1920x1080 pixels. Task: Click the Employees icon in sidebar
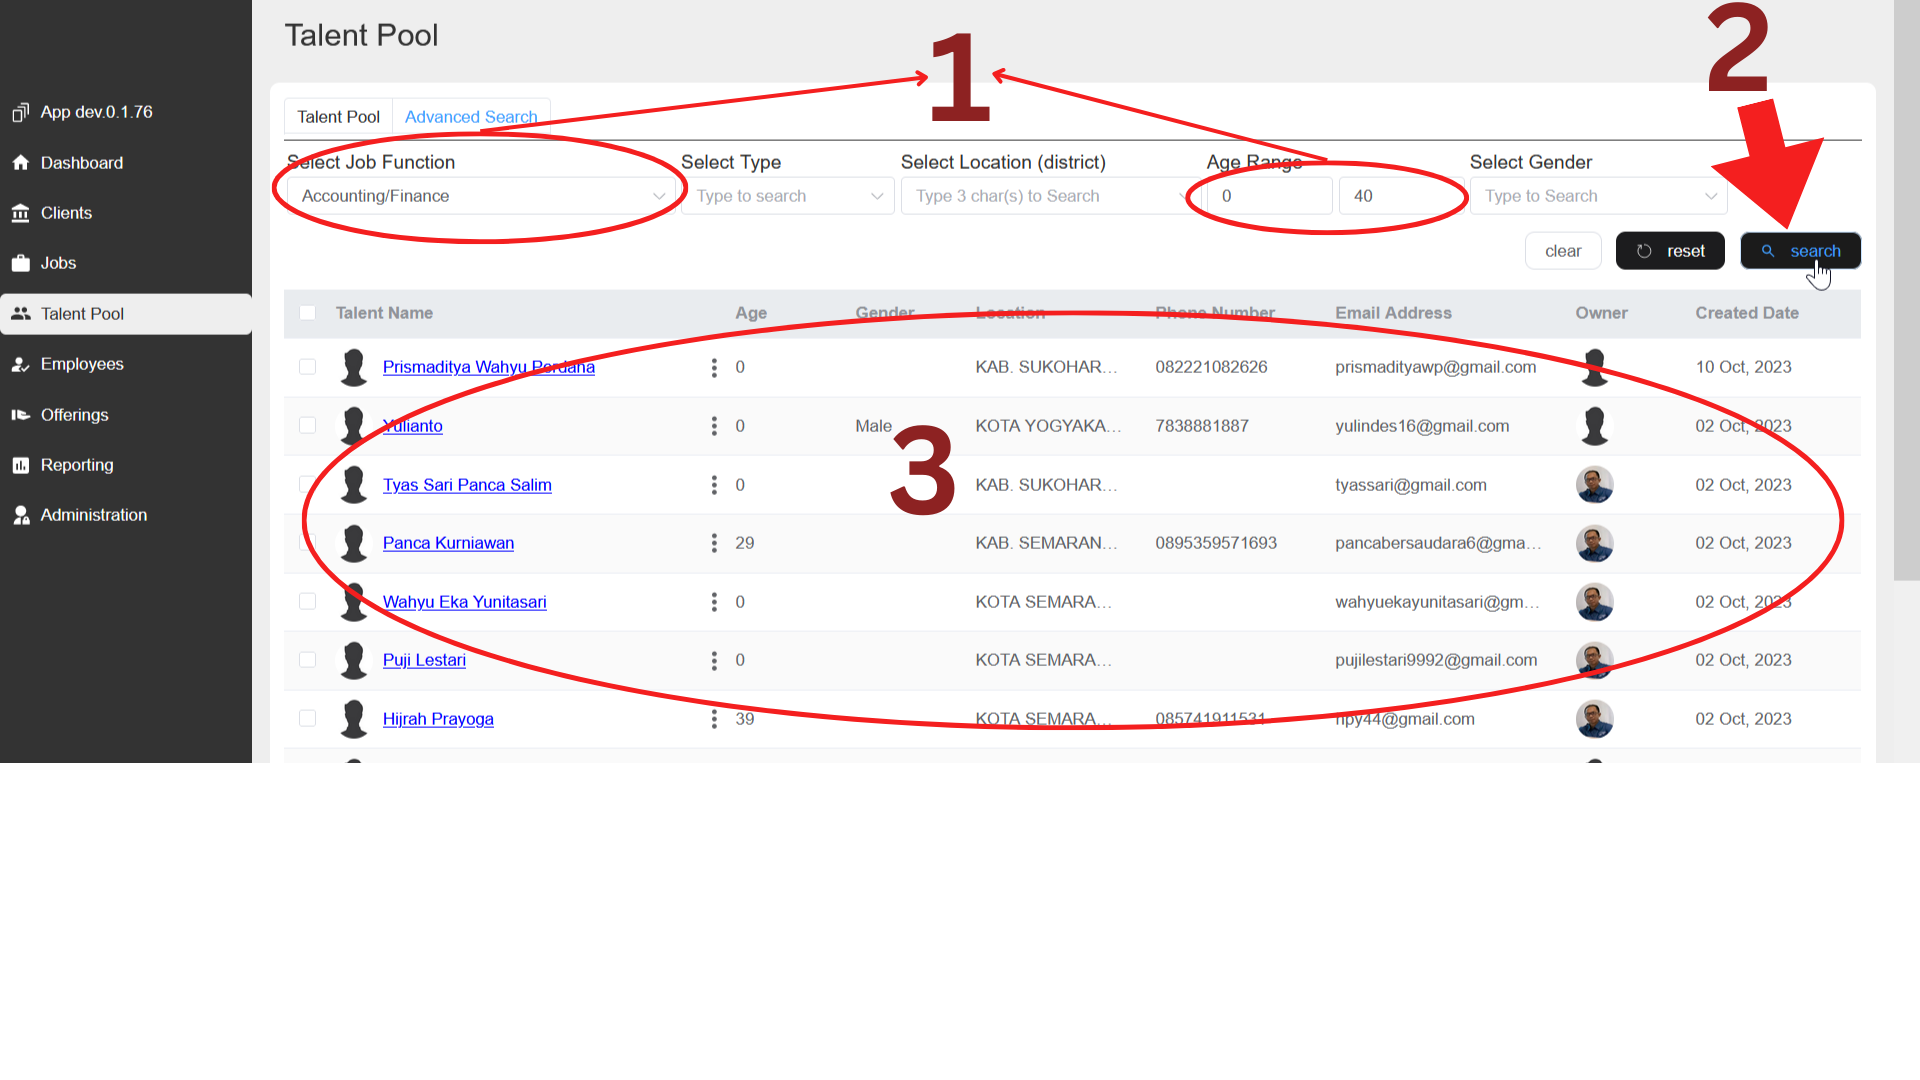click(x=20, y=364)
